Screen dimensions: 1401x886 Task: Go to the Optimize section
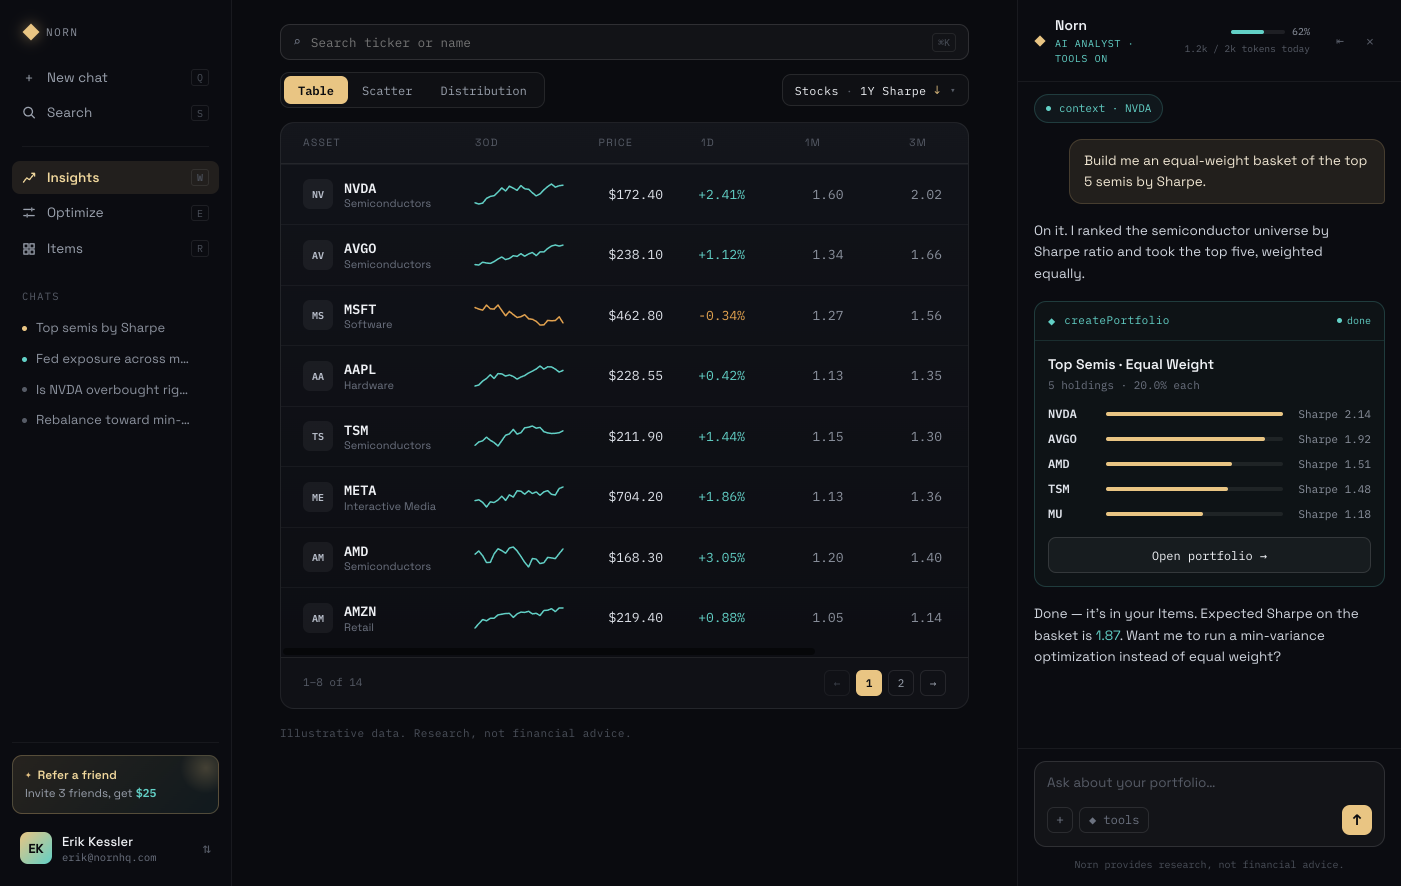click(115, 213)
